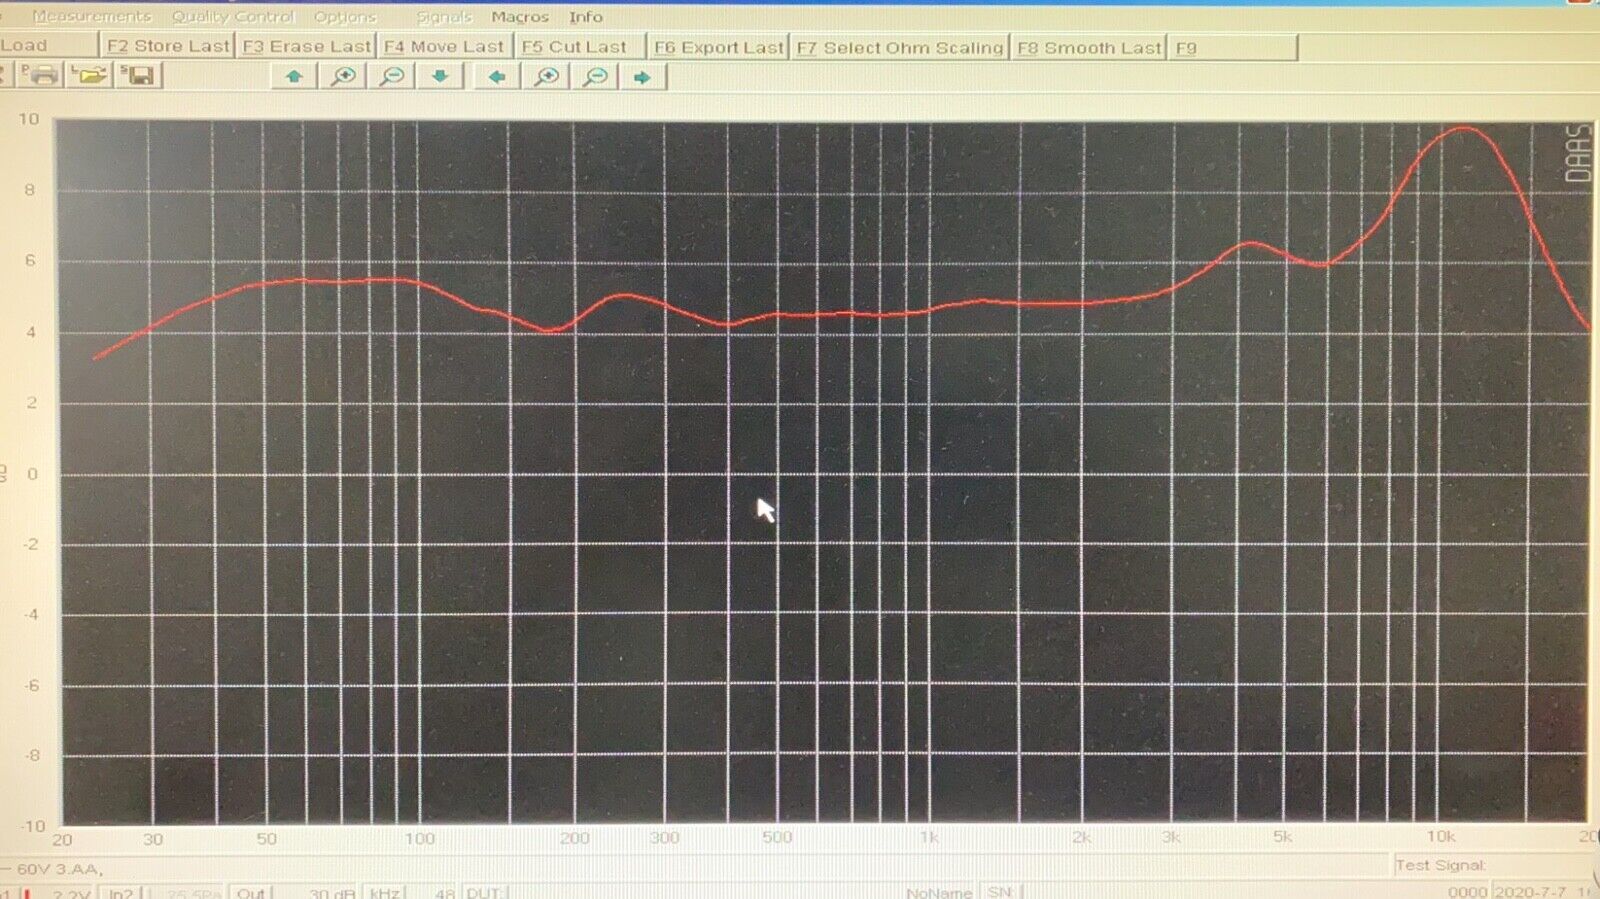1600x899 pixels.
Task: Move view left with left arrow
Action: [x=496, y=77]
